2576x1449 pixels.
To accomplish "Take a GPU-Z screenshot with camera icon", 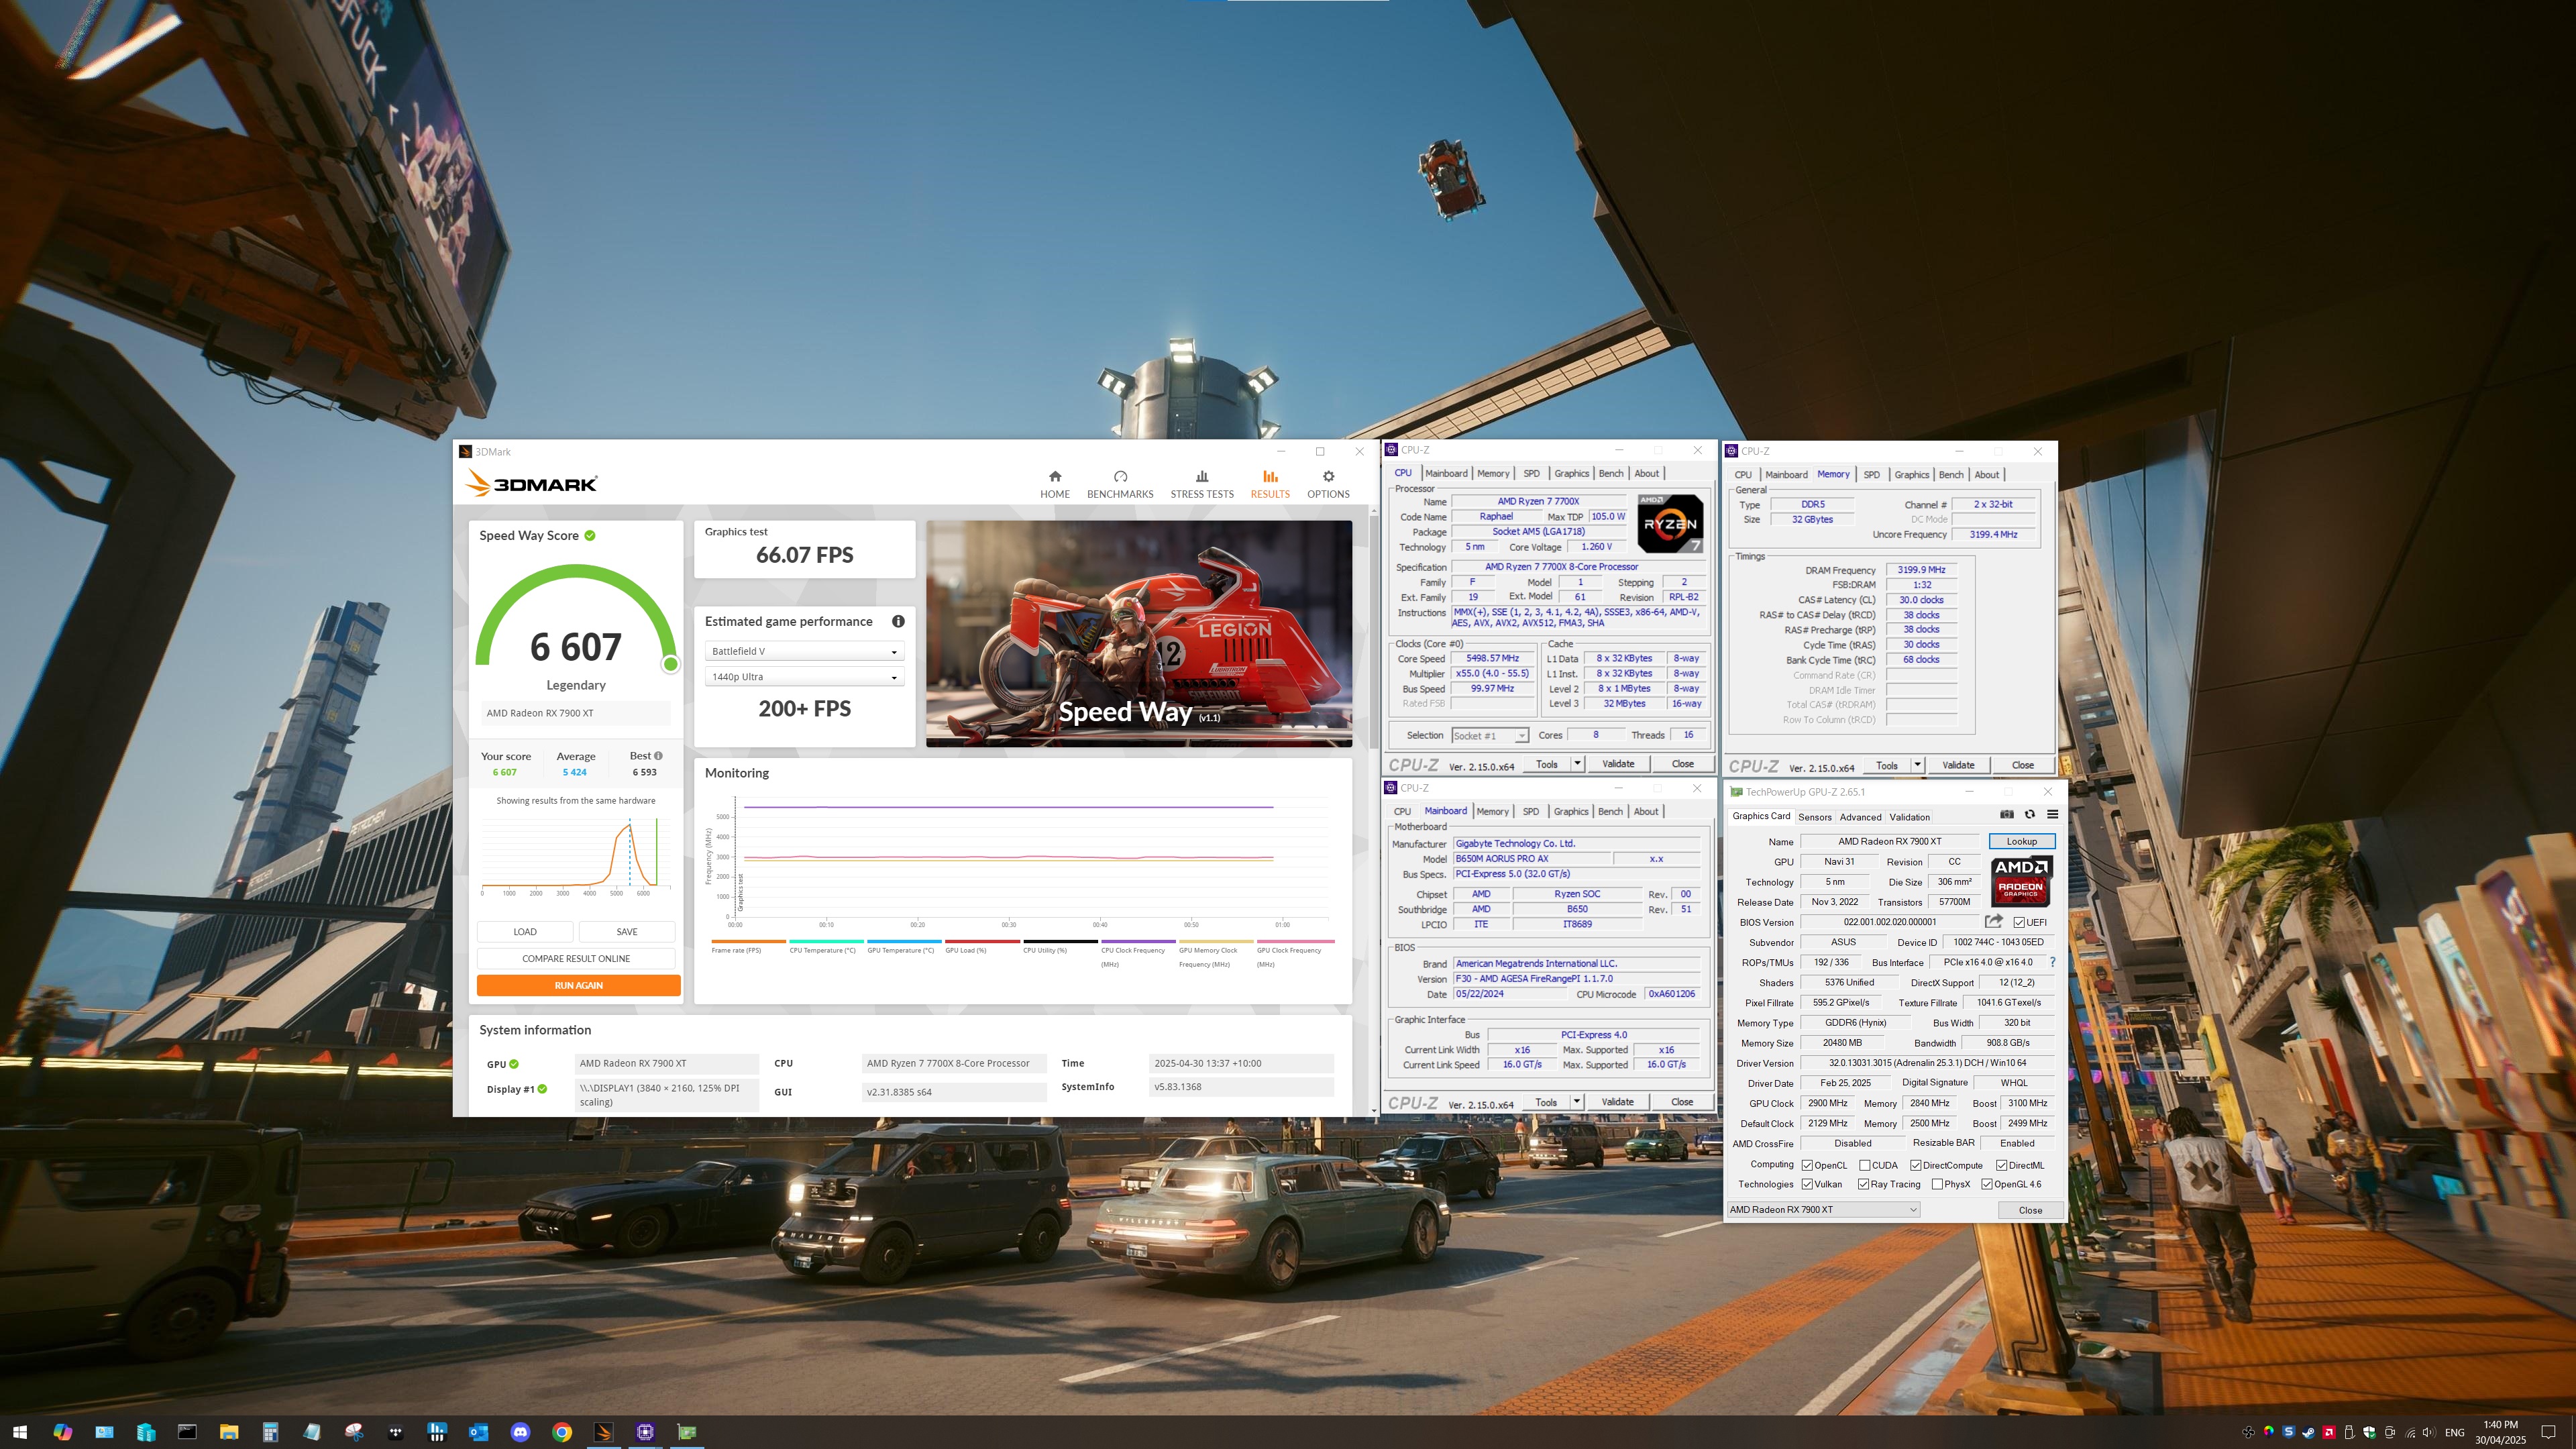I will pos(2006,814).
